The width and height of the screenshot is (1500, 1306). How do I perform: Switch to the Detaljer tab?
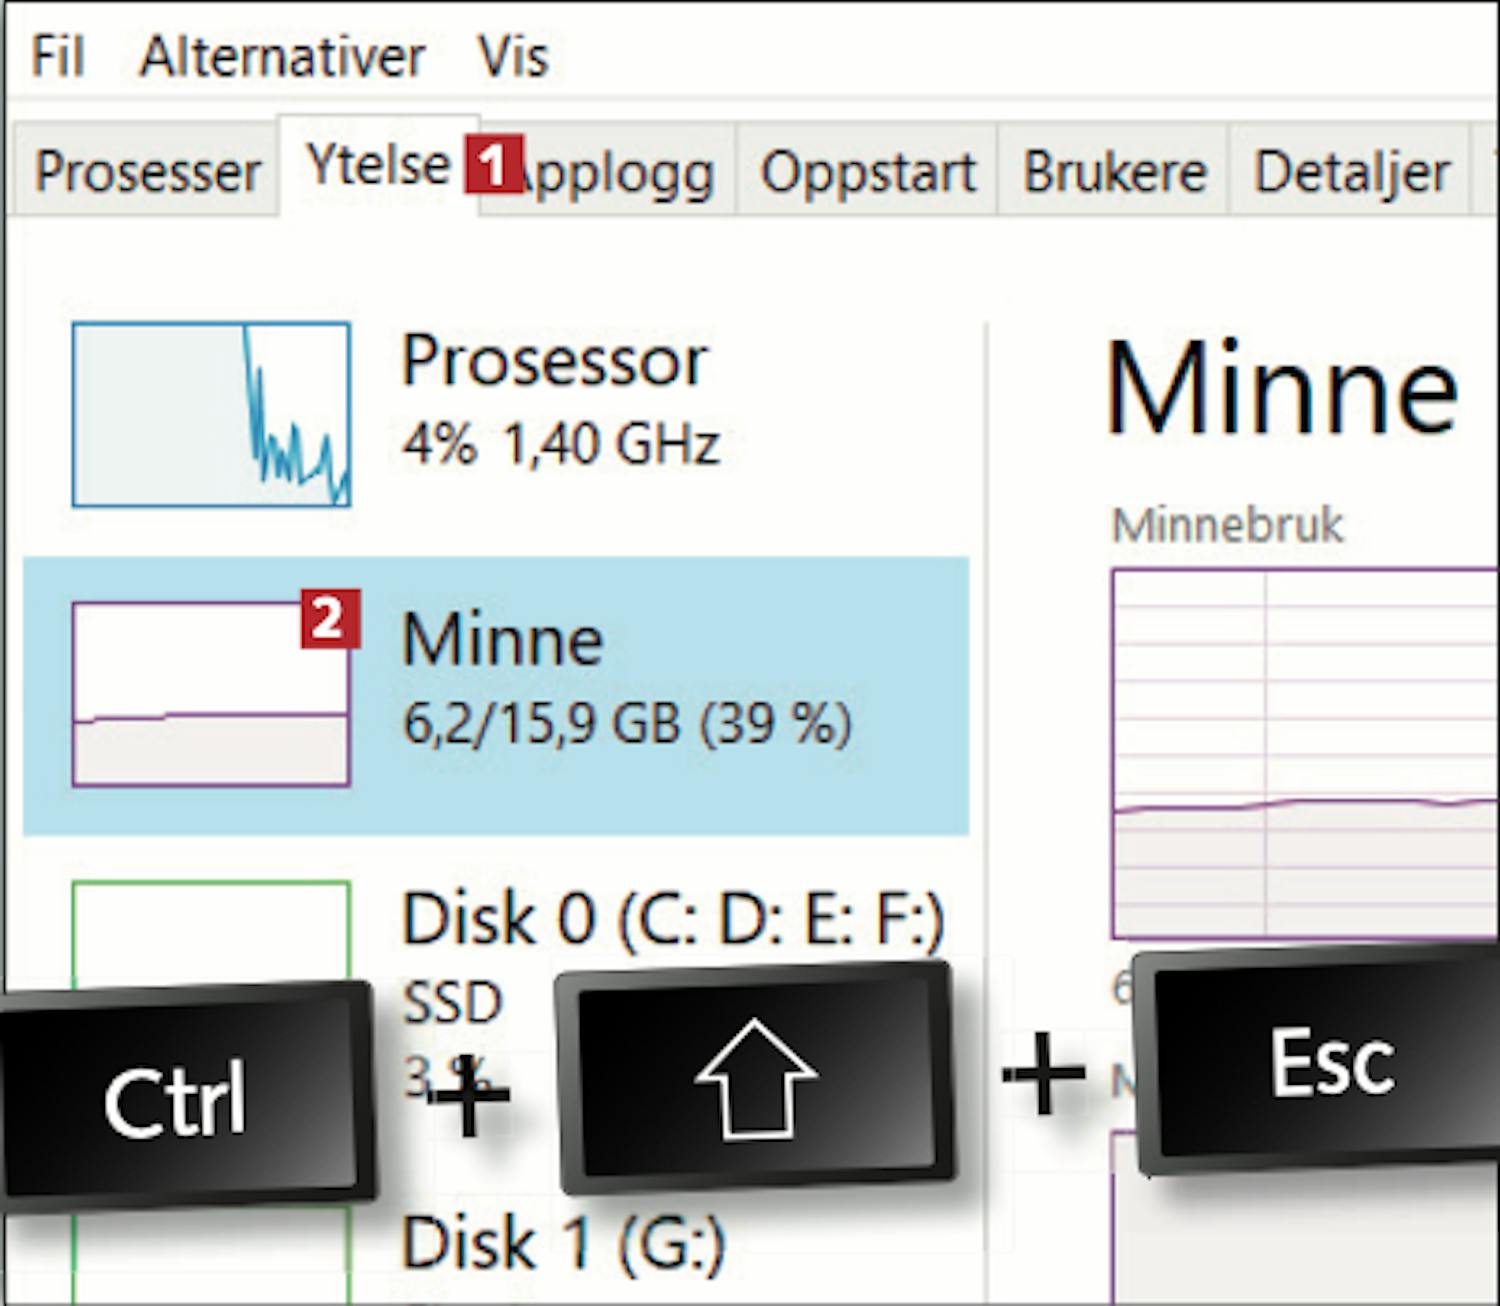coord(1351,172)
